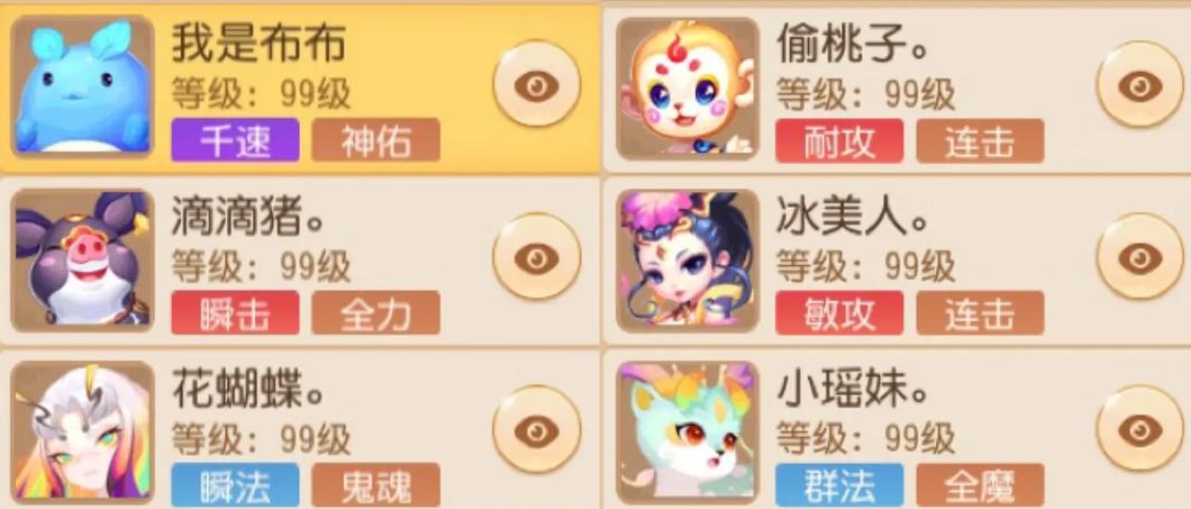
Task: Tap the blue 瞬法 tag
Action: coord(235,485)
